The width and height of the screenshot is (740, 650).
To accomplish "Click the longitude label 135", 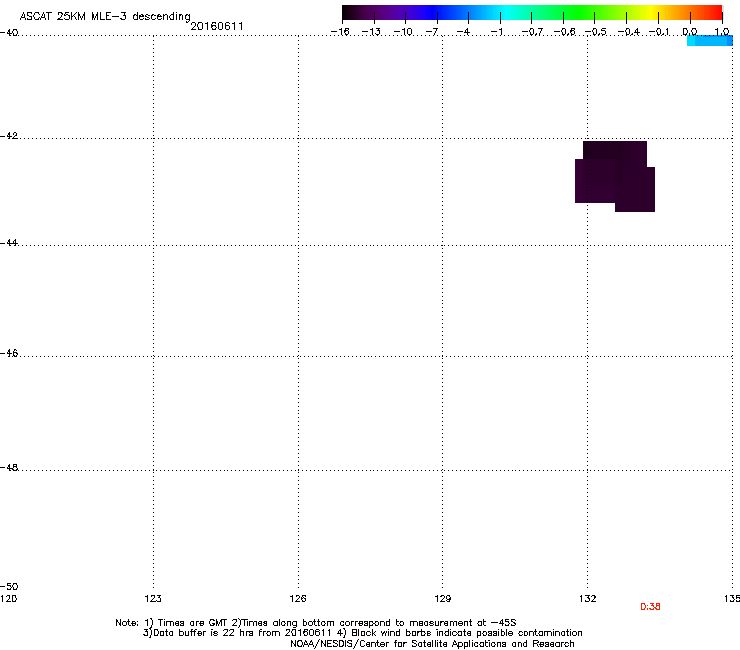I will [732, 599].
